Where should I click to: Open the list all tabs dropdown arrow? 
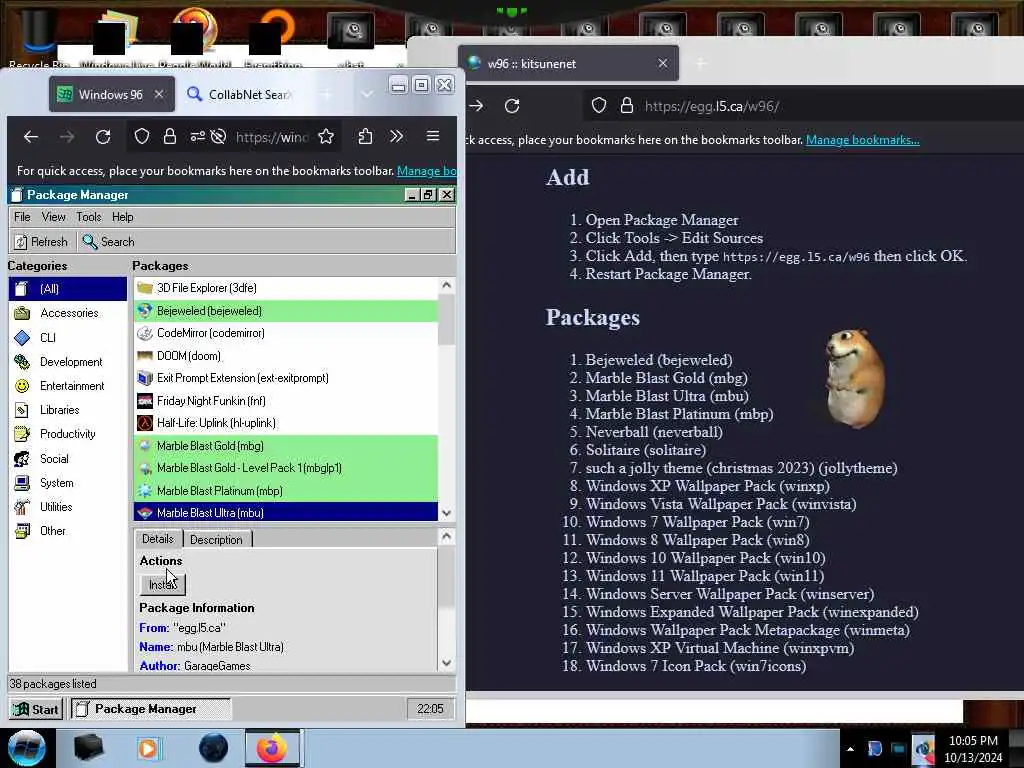pyautogui.click(x=367, y=95)
